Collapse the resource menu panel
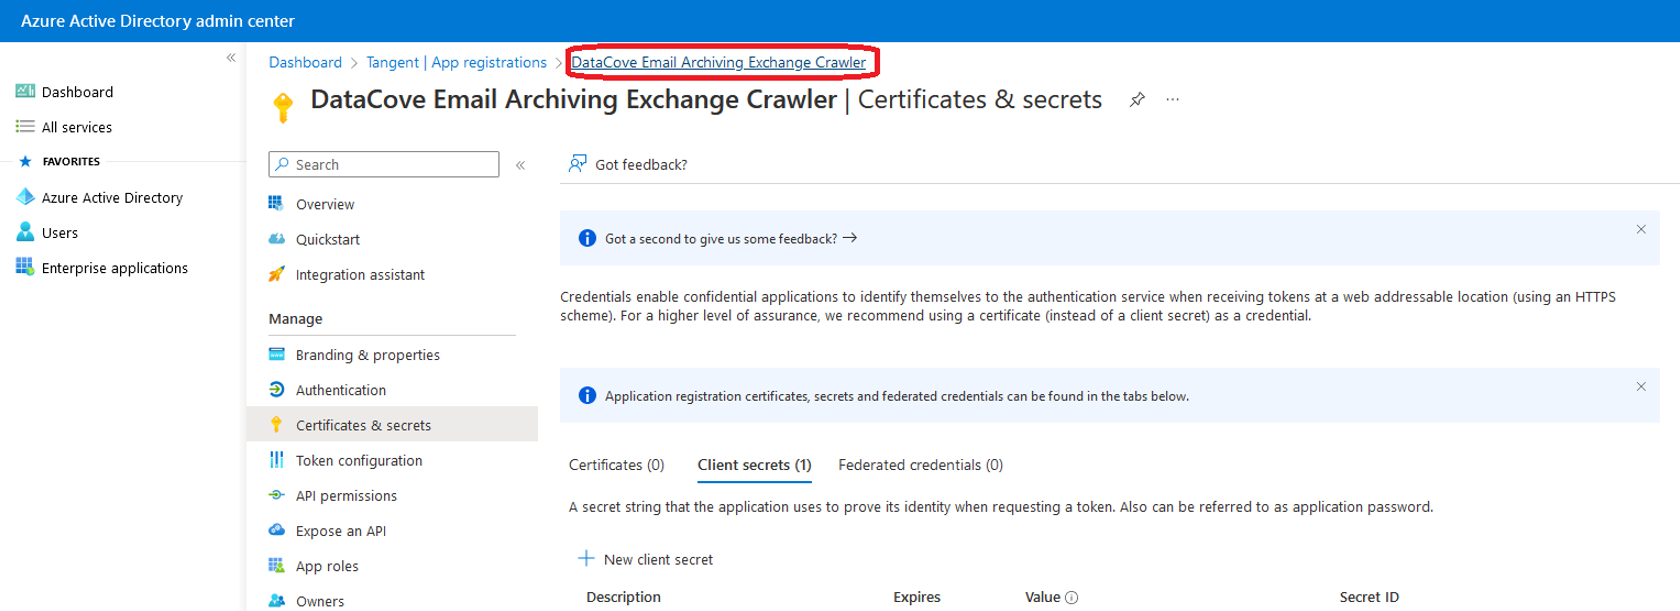The width and height of the screenshot is (1680, 611). (x=520, y=165)
